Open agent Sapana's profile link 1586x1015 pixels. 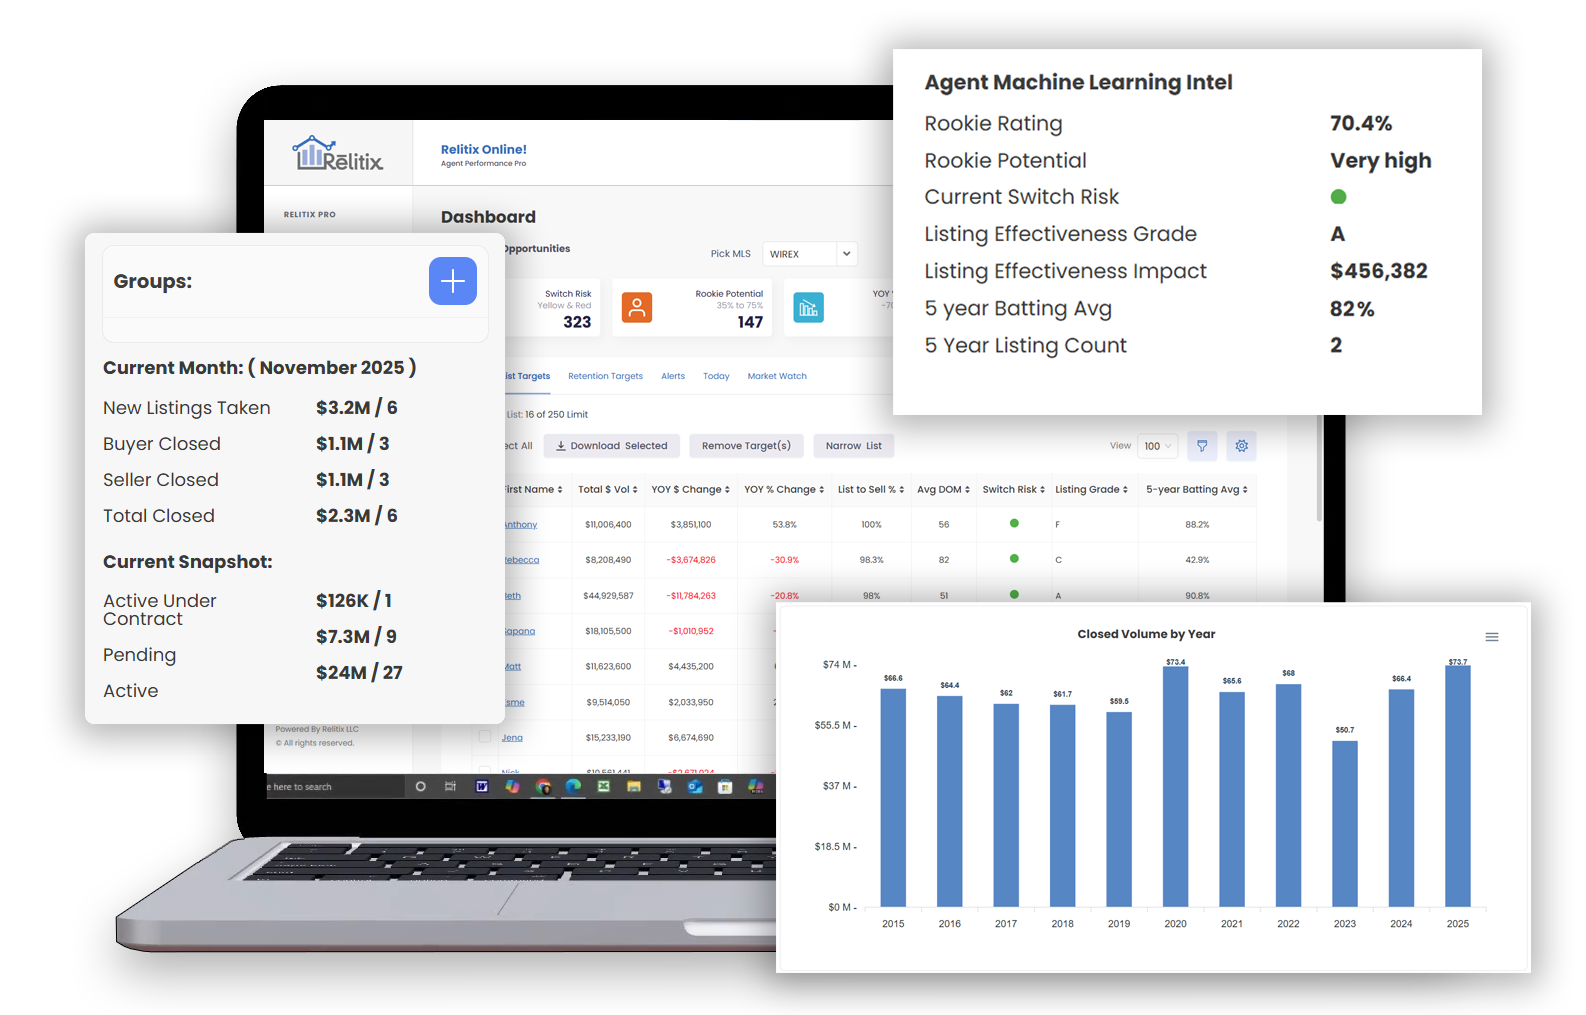(519, 631)
